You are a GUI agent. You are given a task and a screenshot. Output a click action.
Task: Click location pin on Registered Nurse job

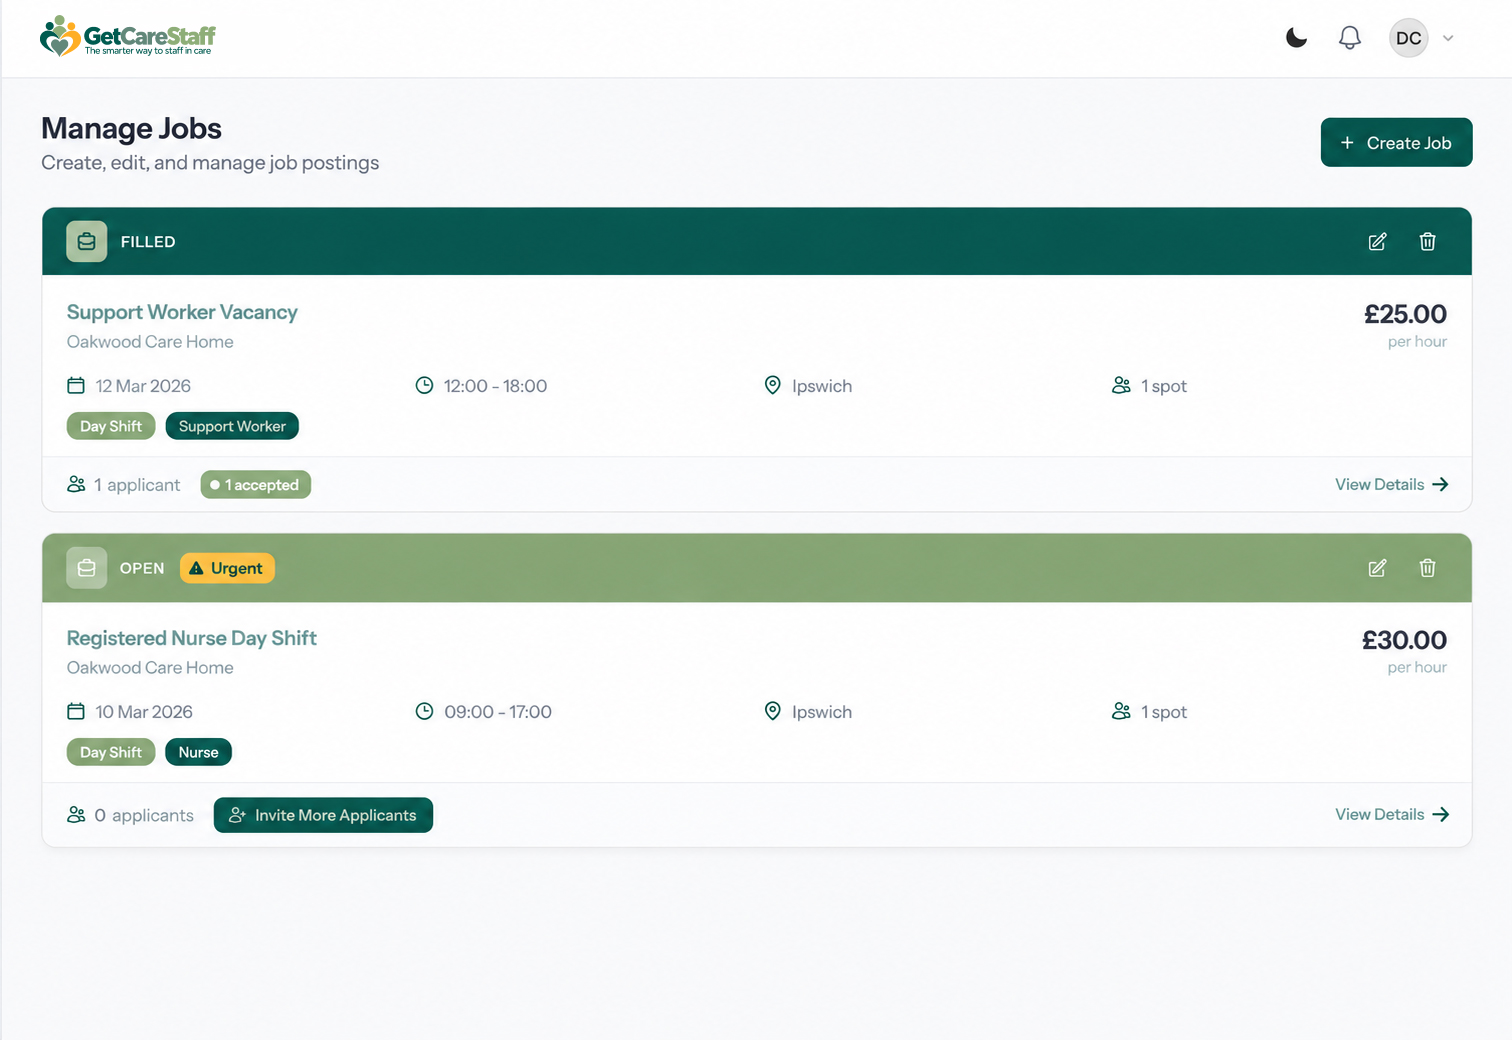pos(772,711)
